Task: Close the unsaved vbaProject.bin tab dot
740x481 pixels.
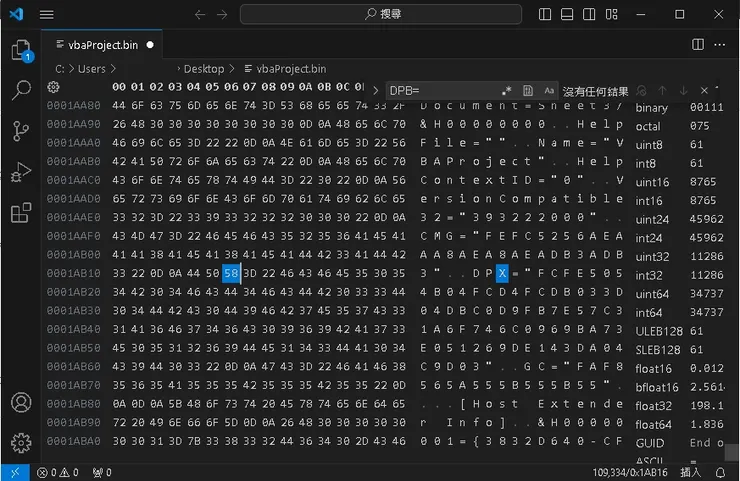Action: pos(150,45)
